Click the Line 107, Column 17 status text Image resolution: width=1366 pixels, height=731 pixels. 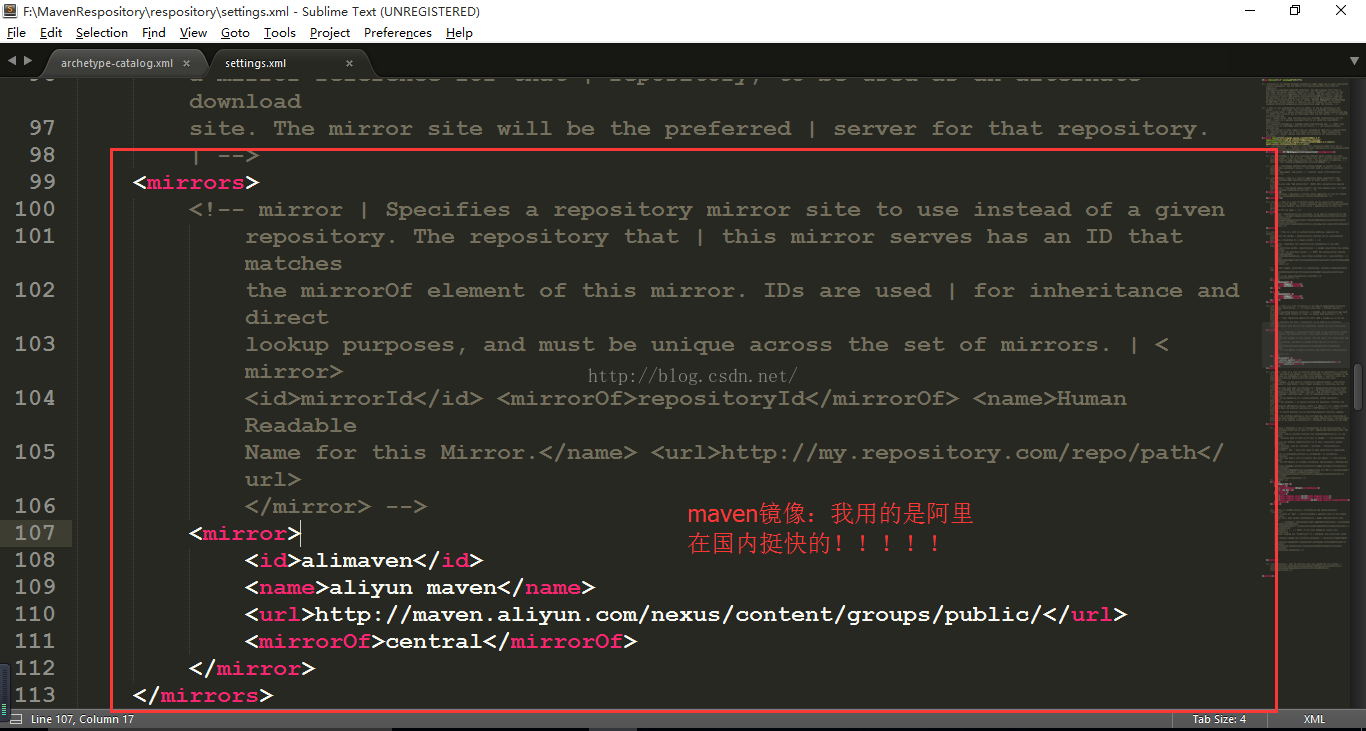[82, 720]
